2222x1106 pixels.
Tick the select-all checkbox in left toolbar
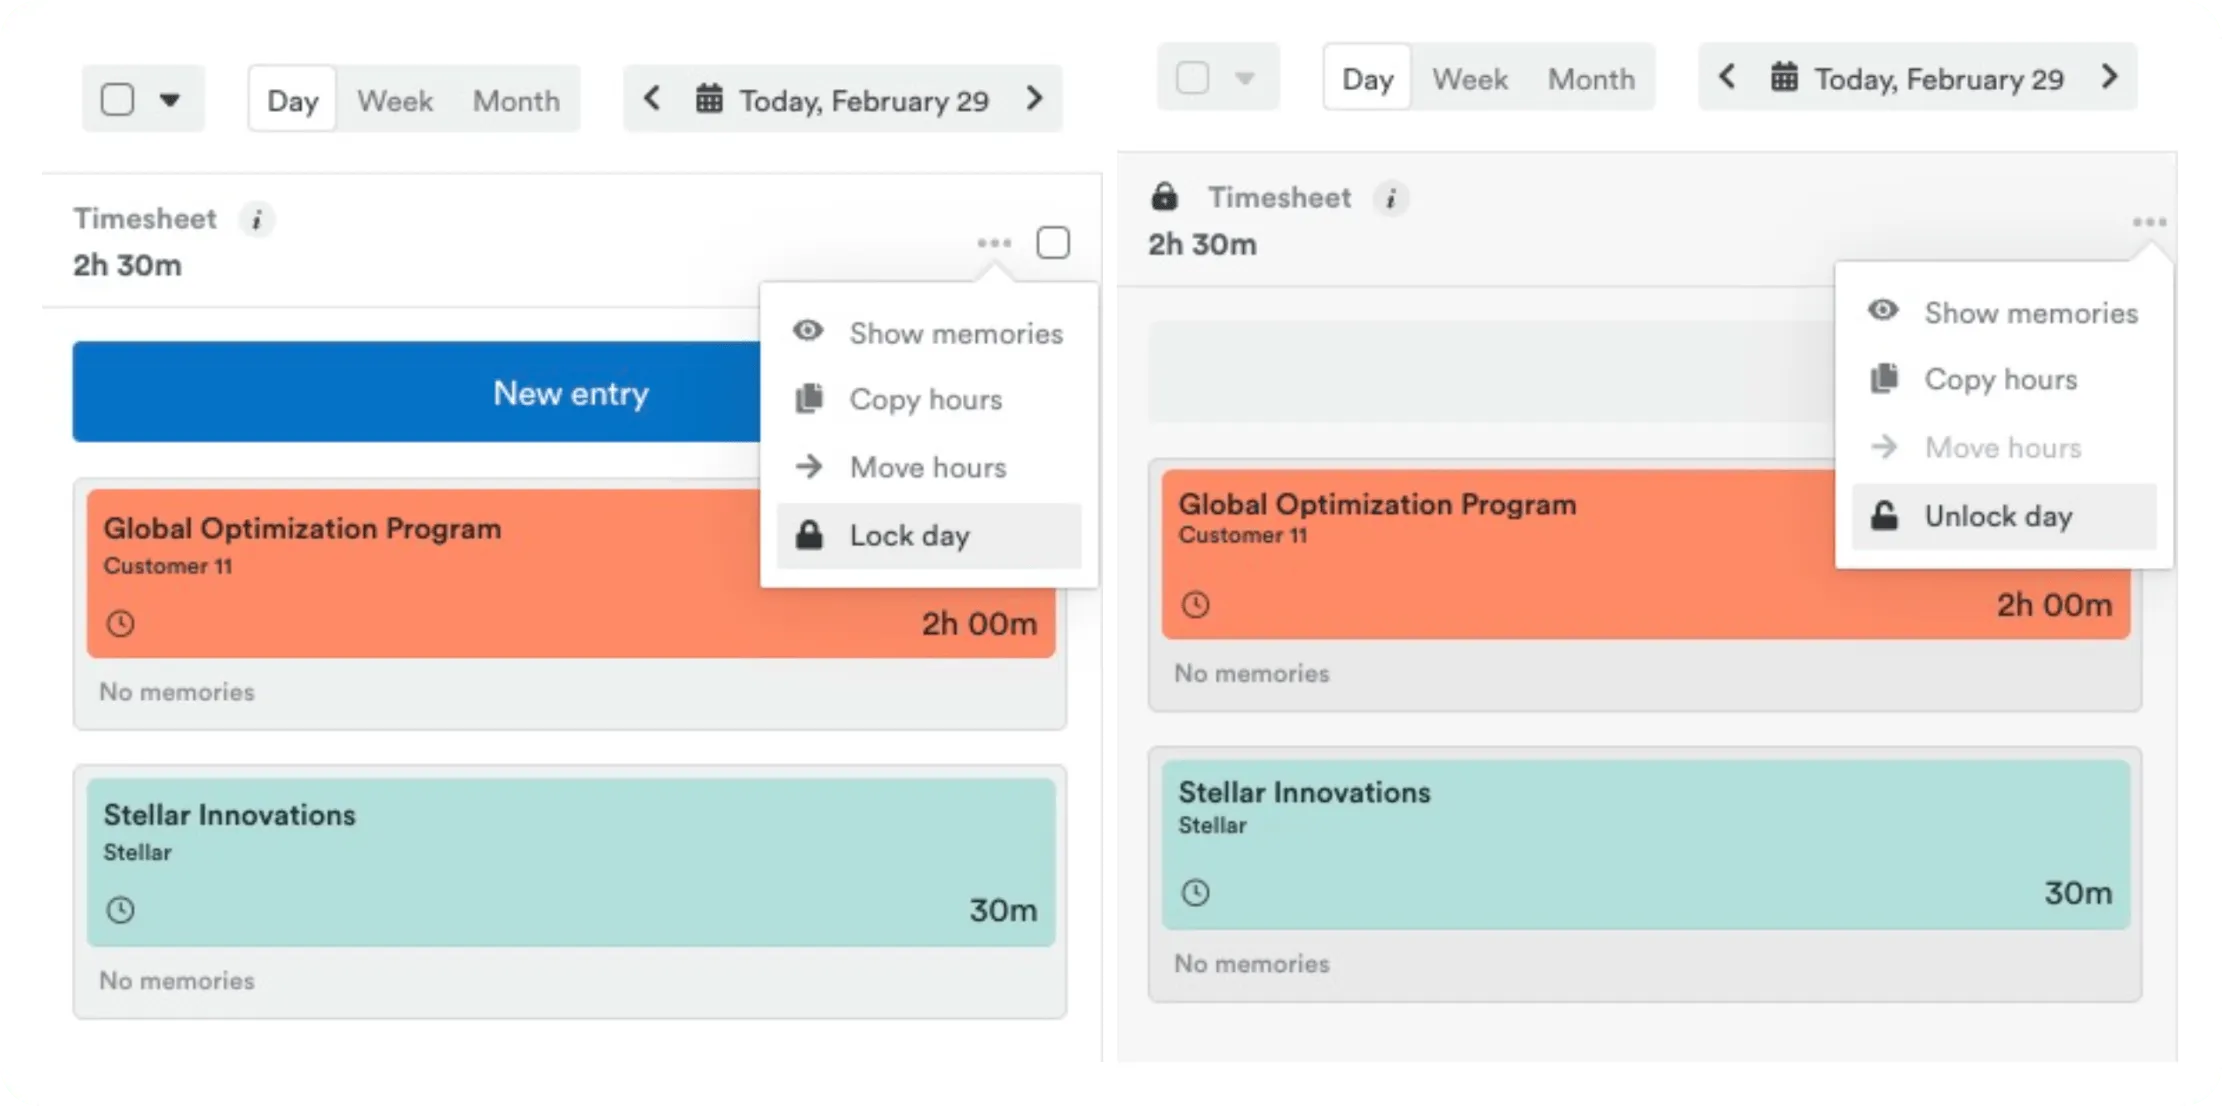point(118,99)
